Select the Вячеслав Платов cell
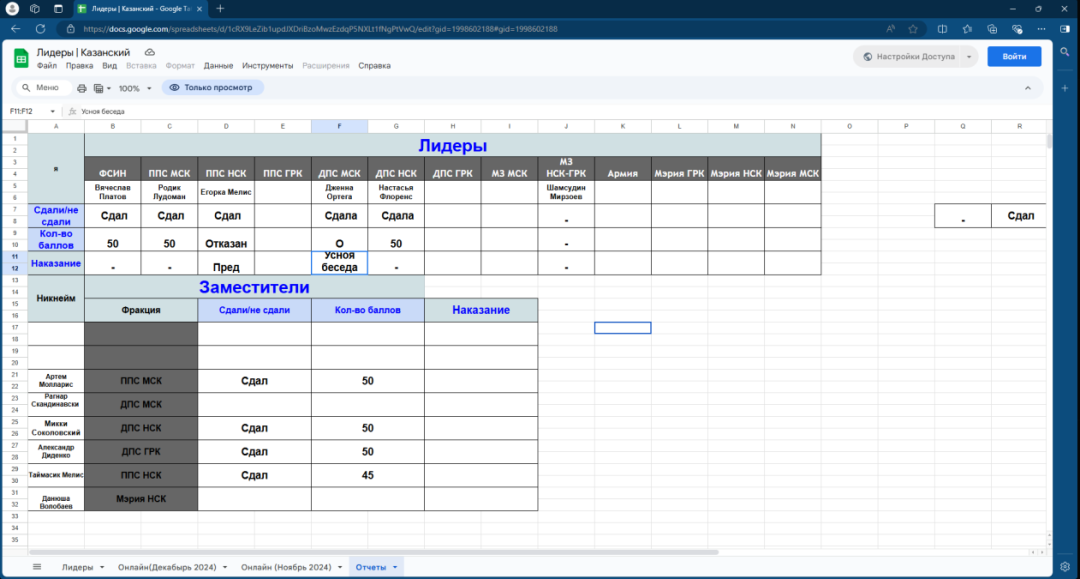Screen dimensions: 1080x579 [x=113, y=192]
